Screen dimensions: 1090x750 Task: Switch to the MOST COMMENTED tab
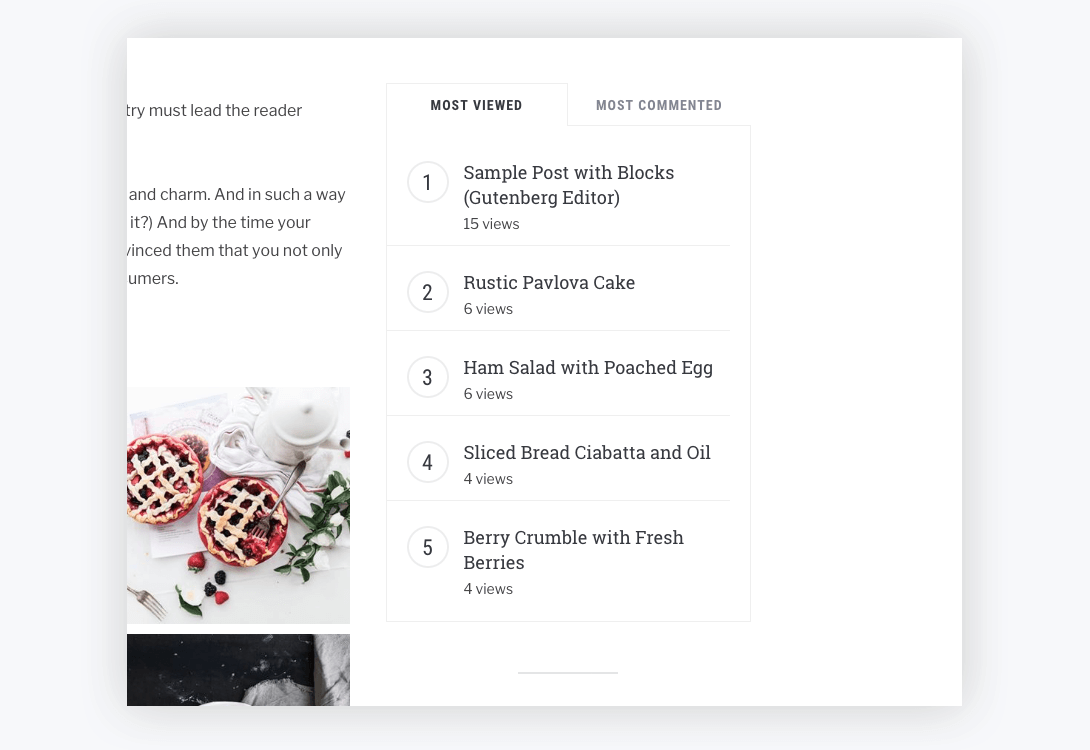(659, 105)
